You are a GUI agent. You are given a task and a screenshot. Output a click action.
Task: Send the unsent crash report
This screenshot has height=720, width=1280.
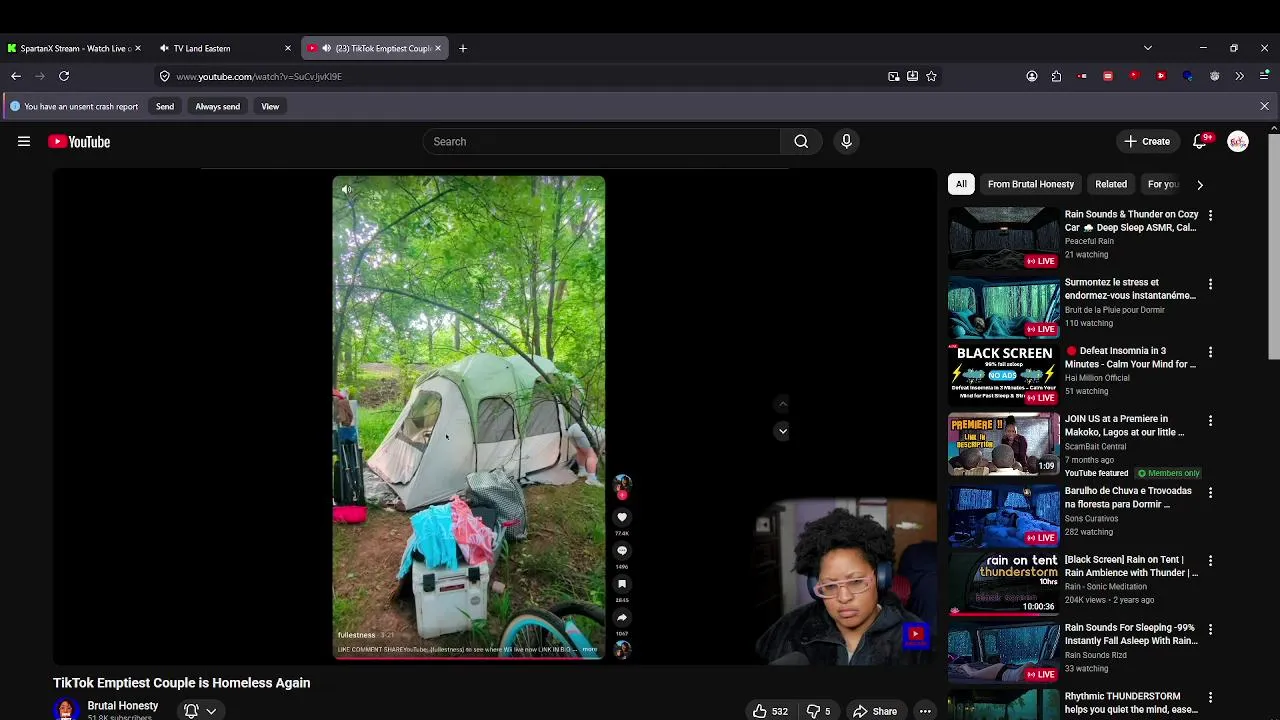click(165, 106)
